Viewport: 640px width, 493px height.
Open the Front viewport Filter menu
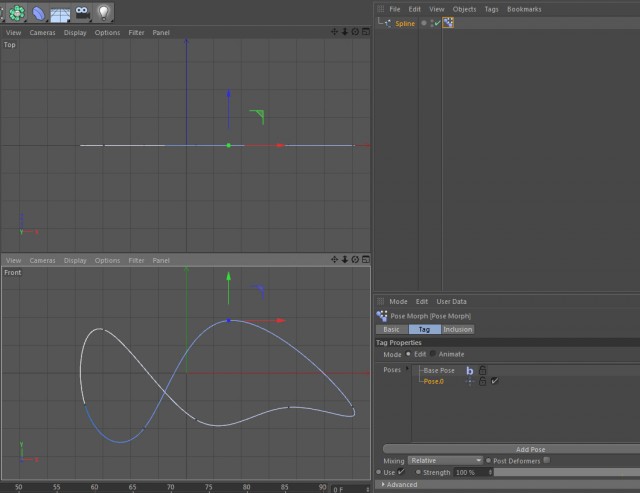136,260
